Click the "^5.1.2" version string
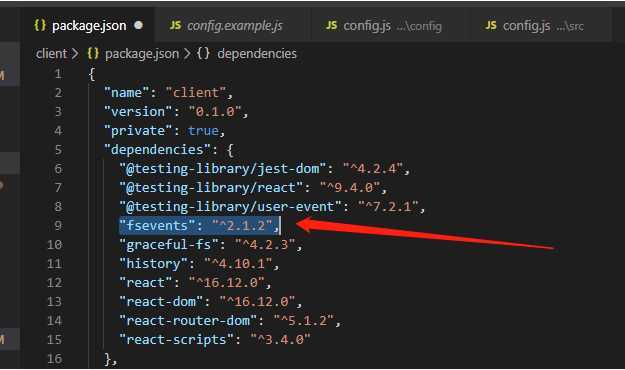The height and width of the screenshot is (370, 625). [304, 321]
